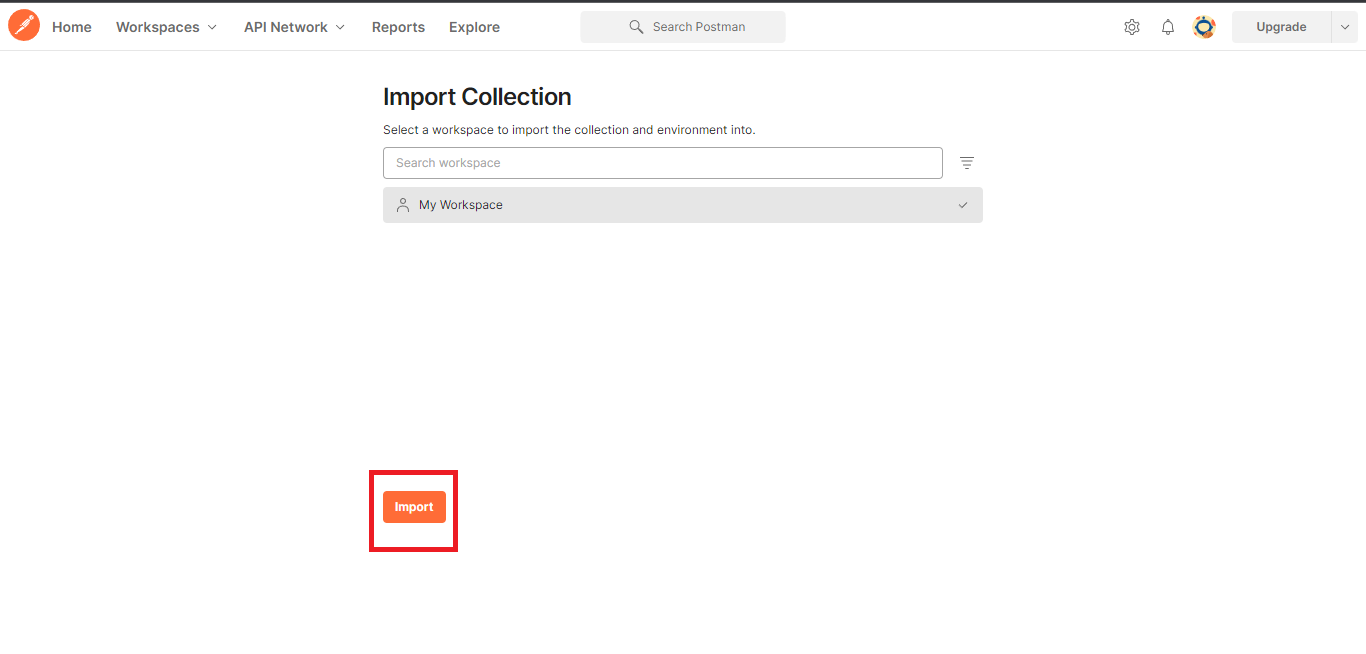
Task: Click the search magnifier in Search Postman
Action: click(636, 27)
